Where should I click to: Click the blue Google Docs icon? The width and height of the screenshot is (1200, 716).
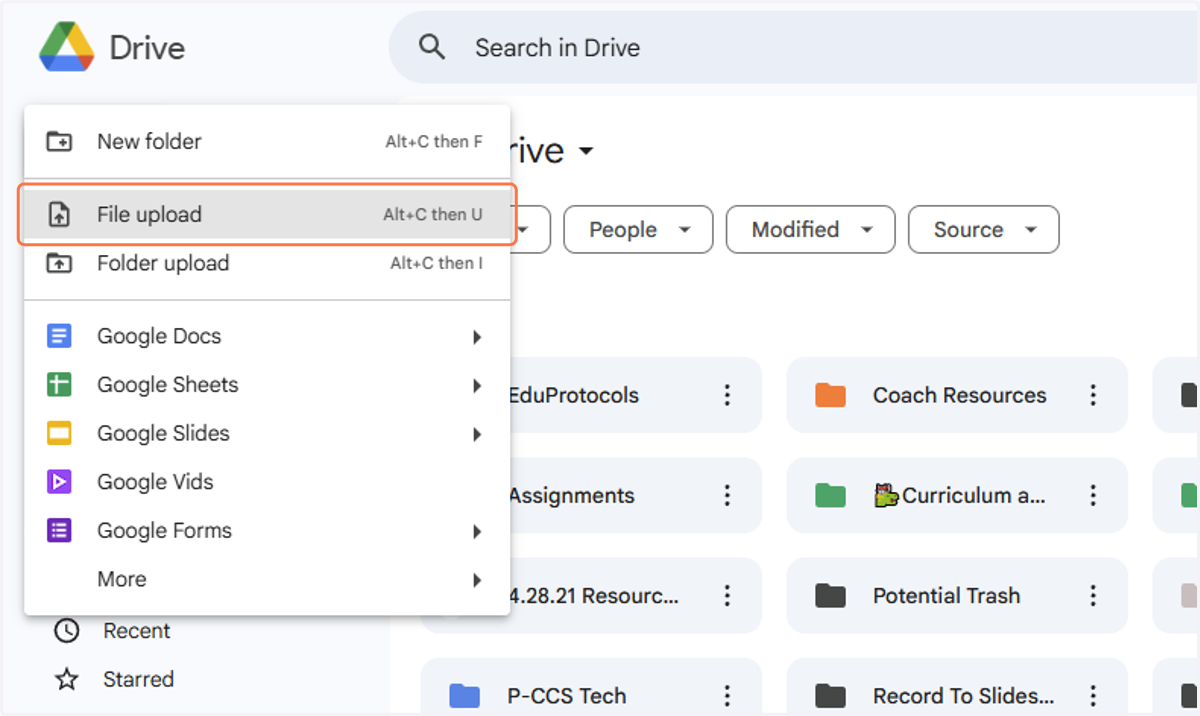pos(60,336)
